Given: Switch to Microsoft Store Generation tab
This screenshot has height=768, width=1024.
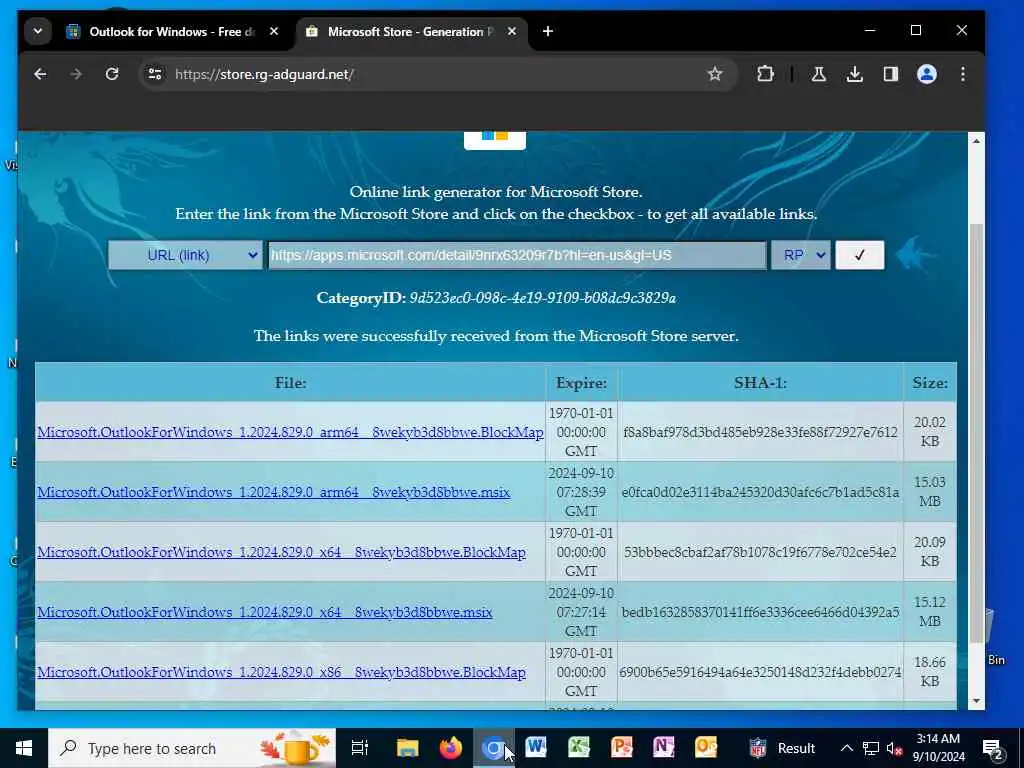Looking at the screenshot, I should click(411, 31).
